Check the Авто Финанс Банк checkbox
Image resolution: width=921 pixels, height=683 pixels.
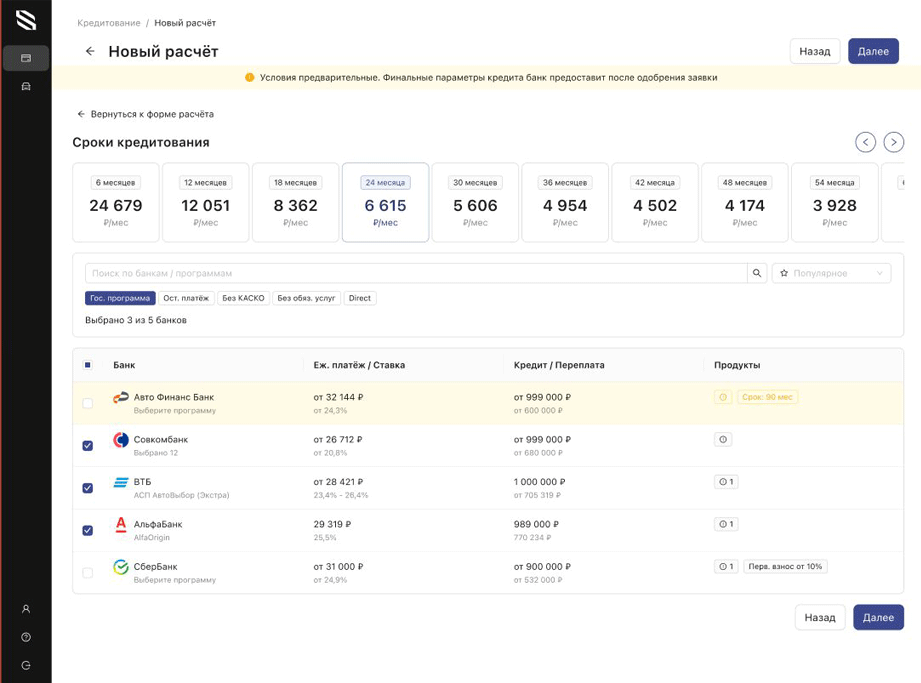tap(88, 403)
